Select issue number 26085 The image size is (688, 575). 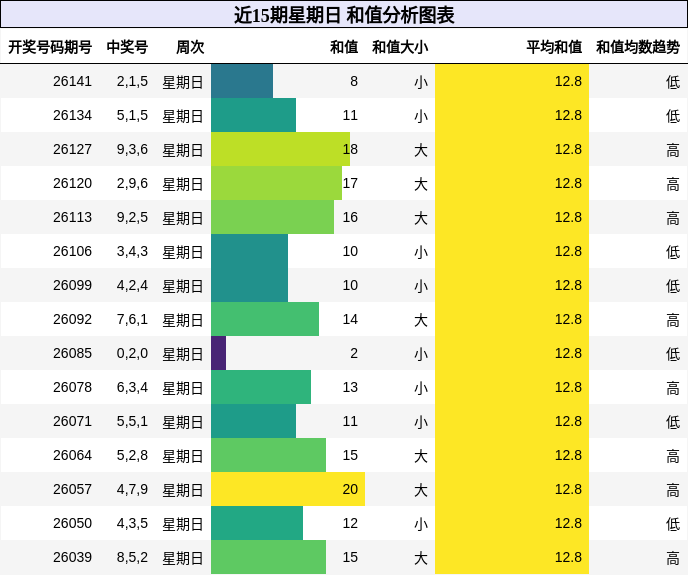(72, 353)
